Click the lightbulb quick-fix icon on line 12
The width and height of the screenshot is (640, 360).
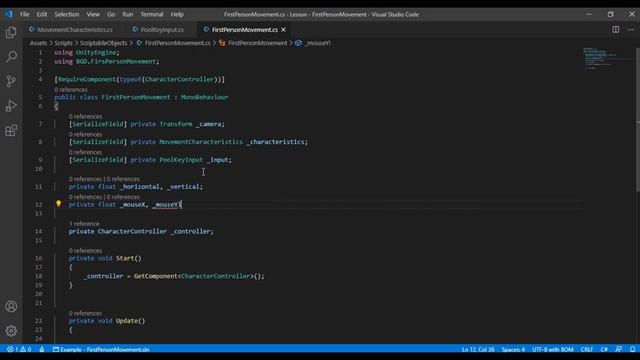click(58, 204)
